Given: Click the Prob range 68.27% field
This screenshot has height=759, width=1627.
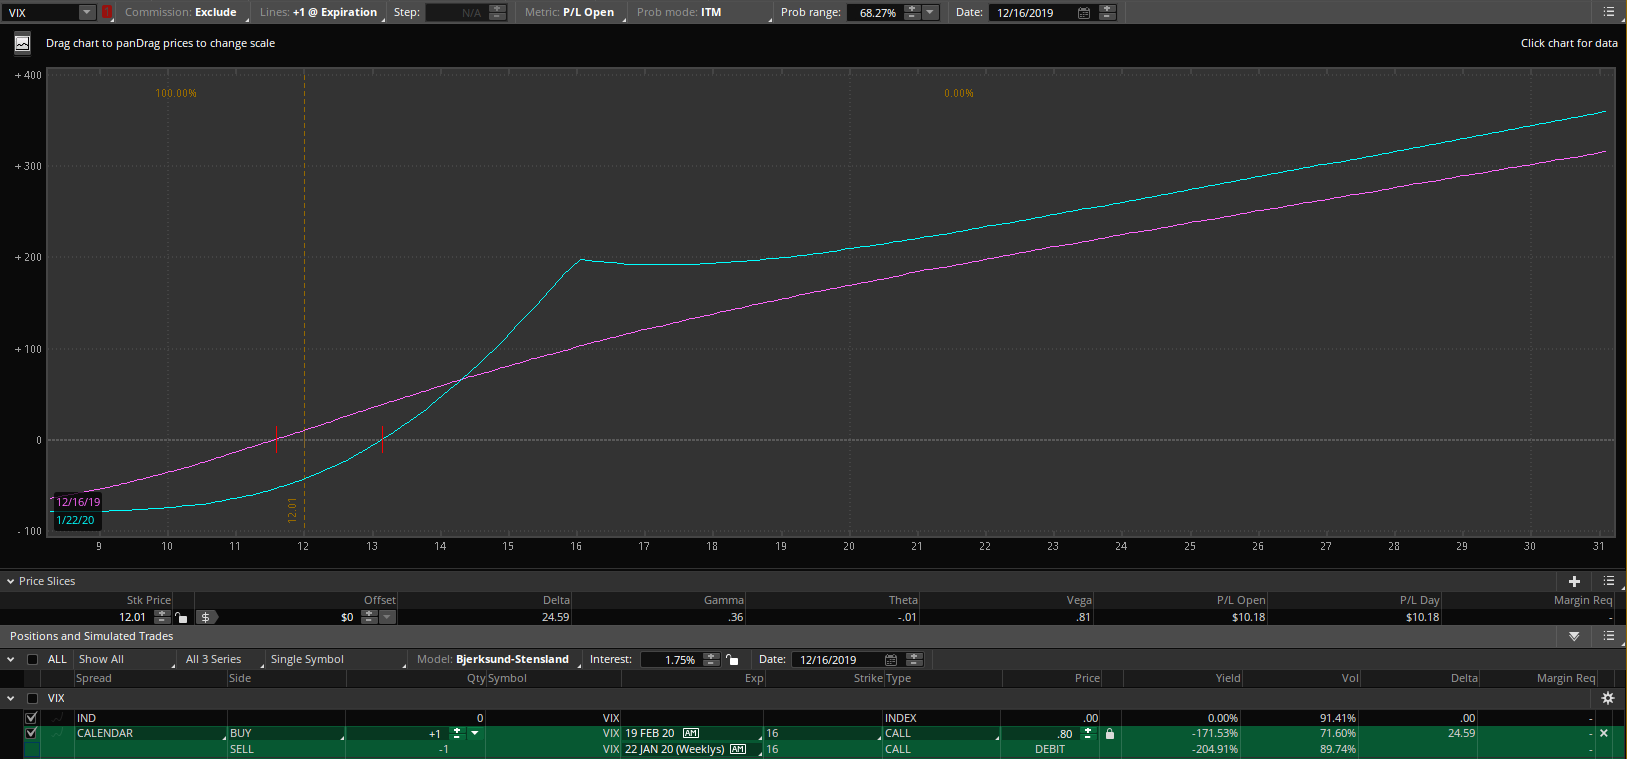Looking at the screenshot, I should pyautogui.click(x=875, y=13).
